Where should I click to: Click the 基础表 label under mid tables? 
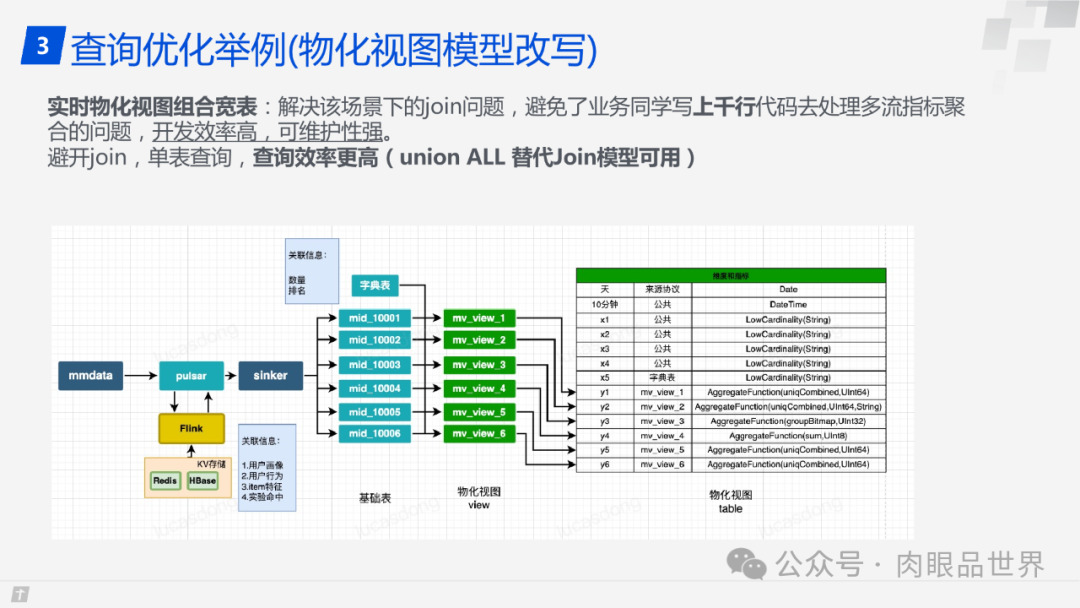(375, 498)
